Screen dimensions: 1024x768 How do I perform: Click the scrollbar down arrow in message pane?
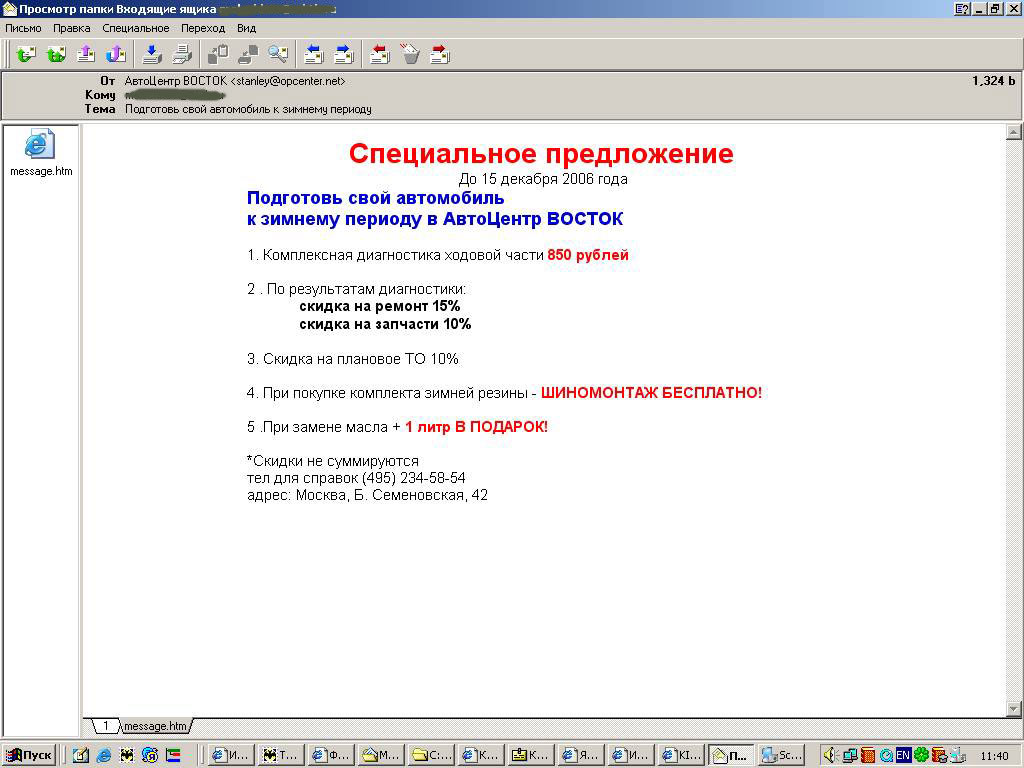tap(1013, 709)
